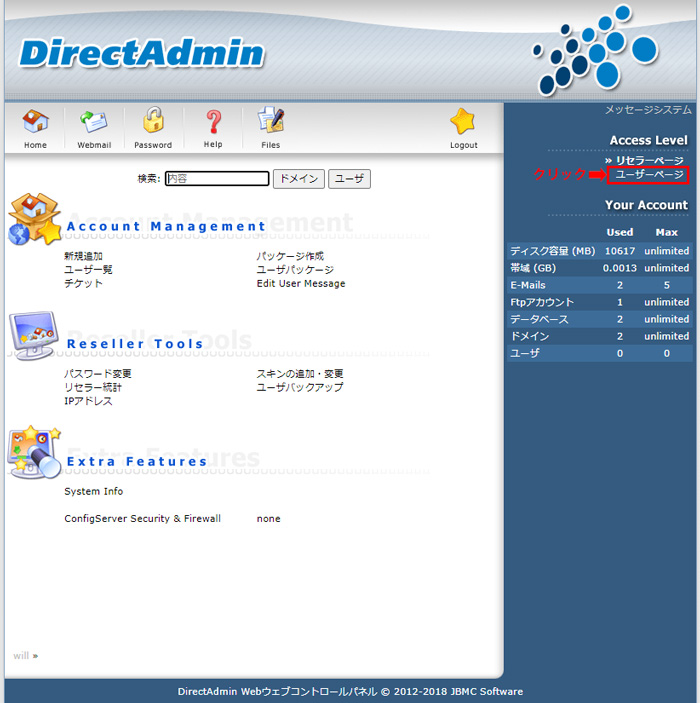Open ユーザバックアップ link
This screenshot has height=703, width=700.
tap(300, 387)
